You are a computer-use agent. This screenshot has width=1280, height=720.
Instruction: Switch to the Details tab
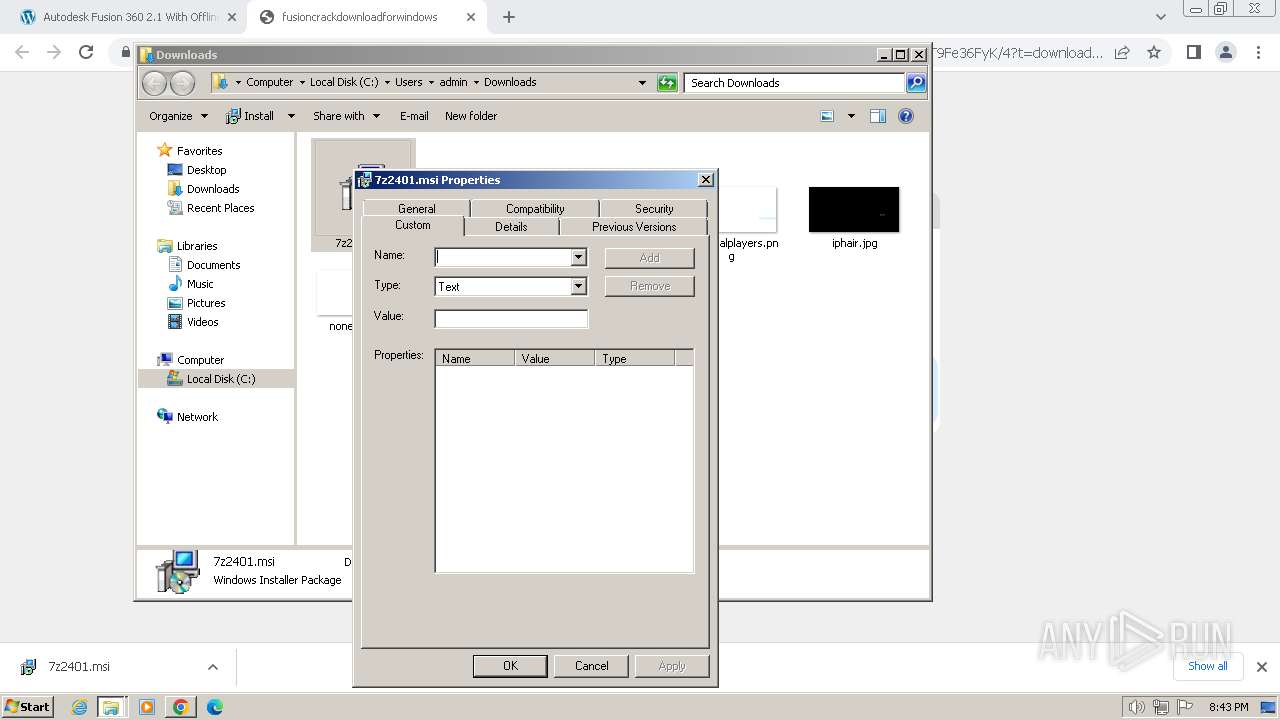[x=511, y=227]
